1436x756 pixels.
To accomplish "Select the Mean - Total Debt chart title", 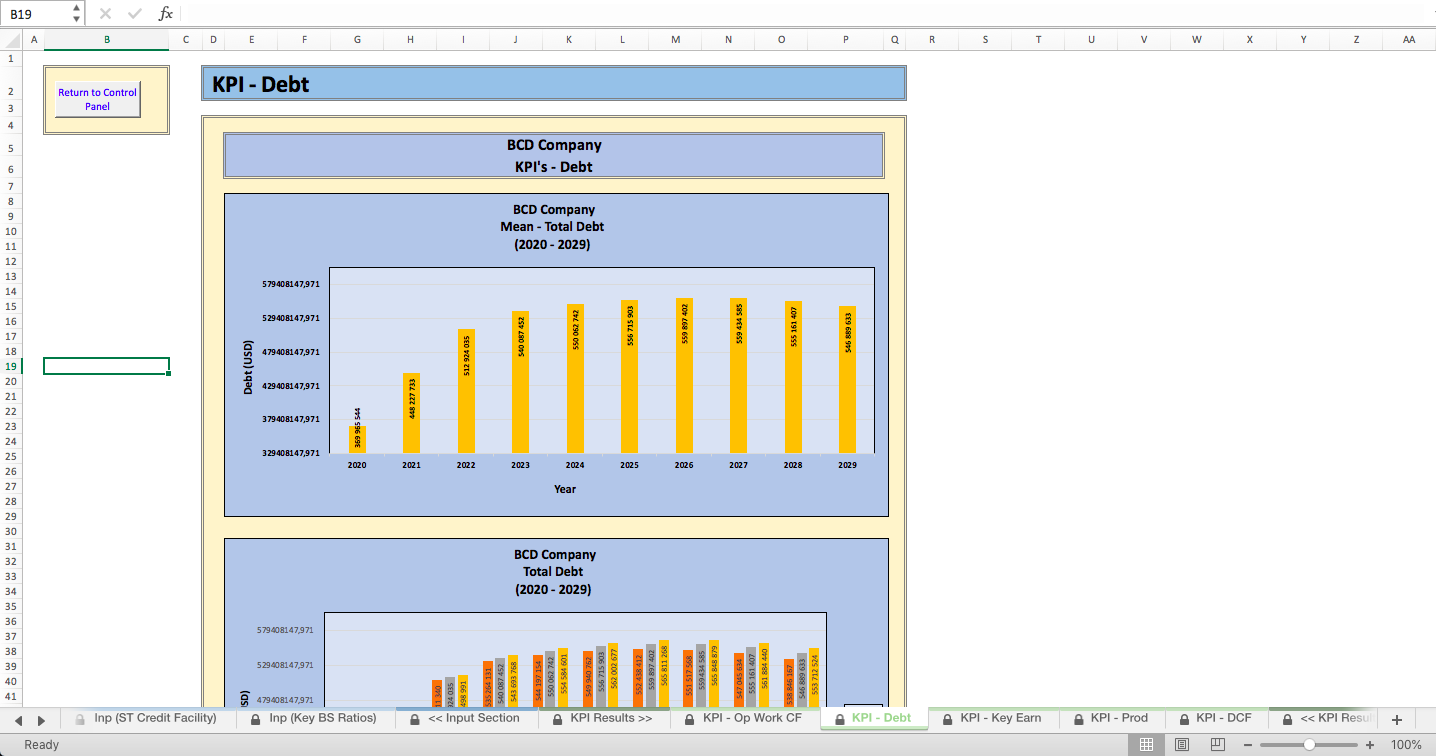I will (x=553, y=227).
